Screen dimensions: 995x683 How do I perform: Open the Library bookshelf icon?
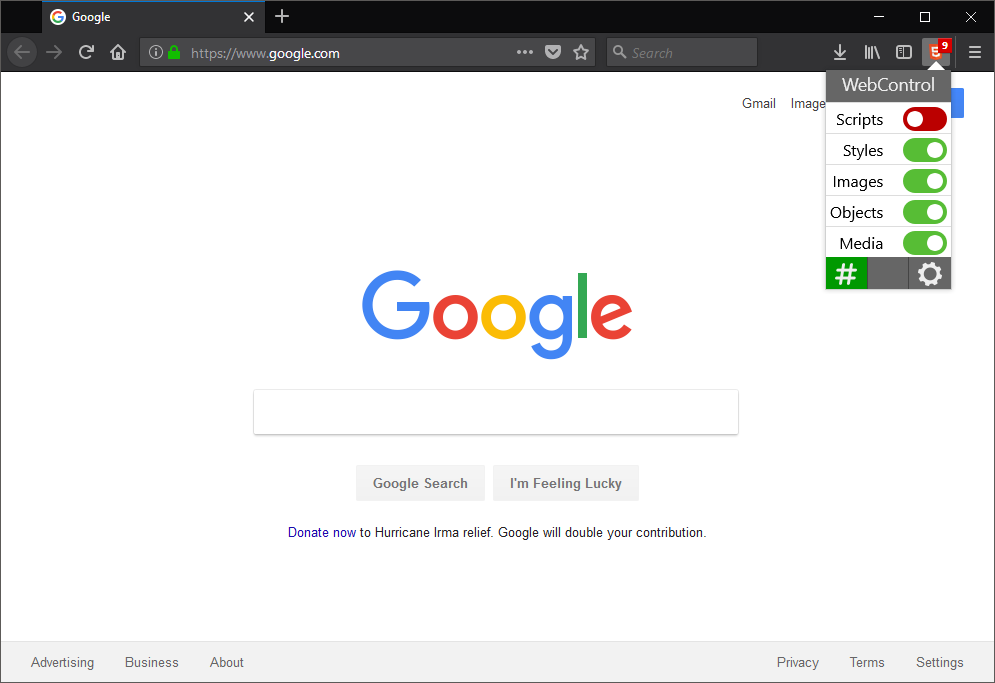[872, 52]
